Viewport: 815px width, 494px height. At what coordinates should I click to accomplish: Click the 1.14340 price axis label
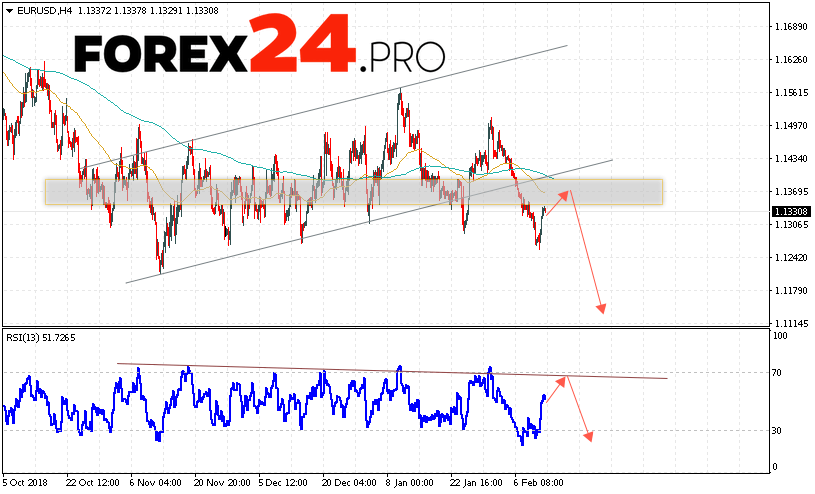[x=791, y=159]
